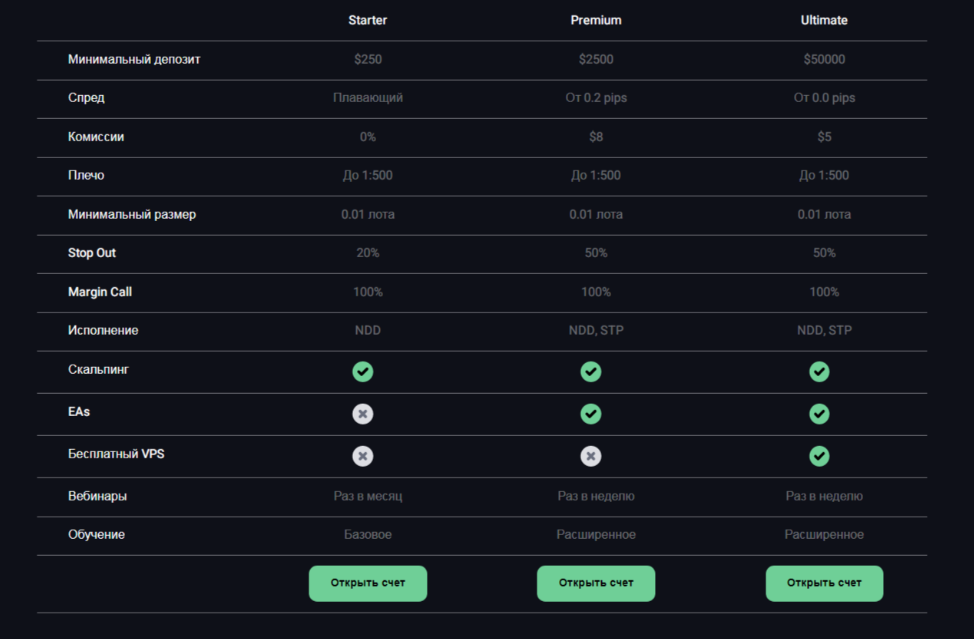Click the green checkmark for Скальпинг in Starter
This screenshot has width=974, height=639.
point(363,371)
